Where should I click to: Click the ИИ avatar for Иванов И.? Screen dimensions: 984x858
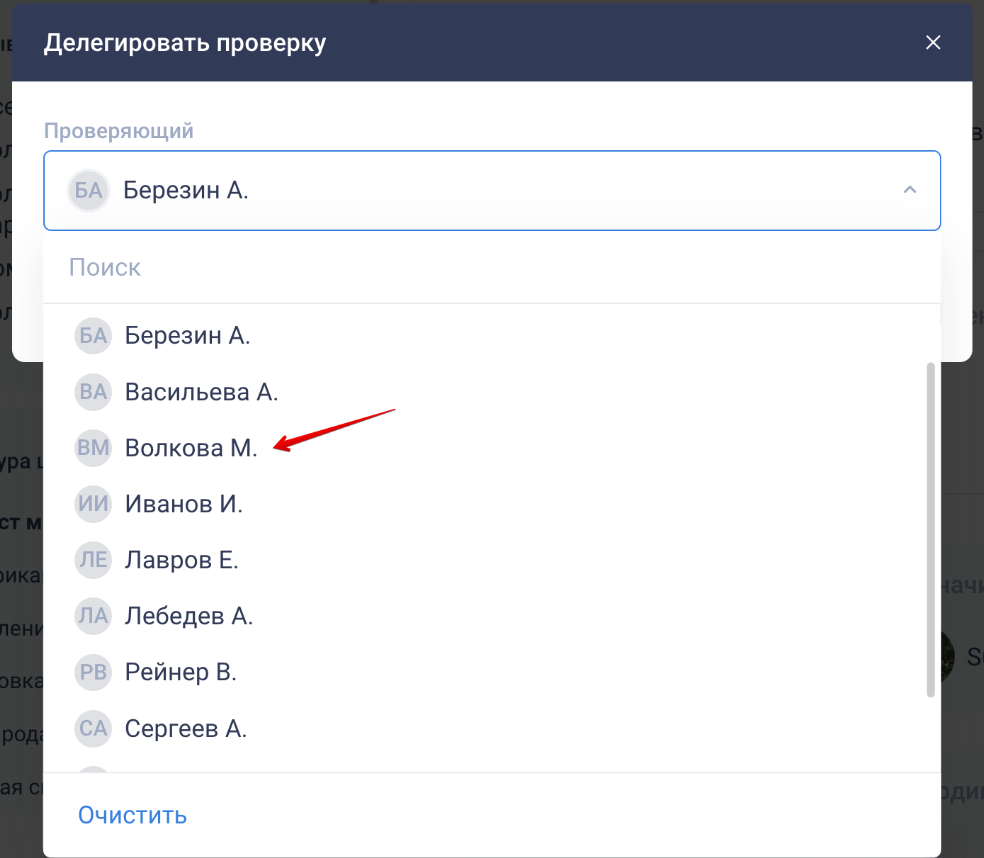coord(93,504)
